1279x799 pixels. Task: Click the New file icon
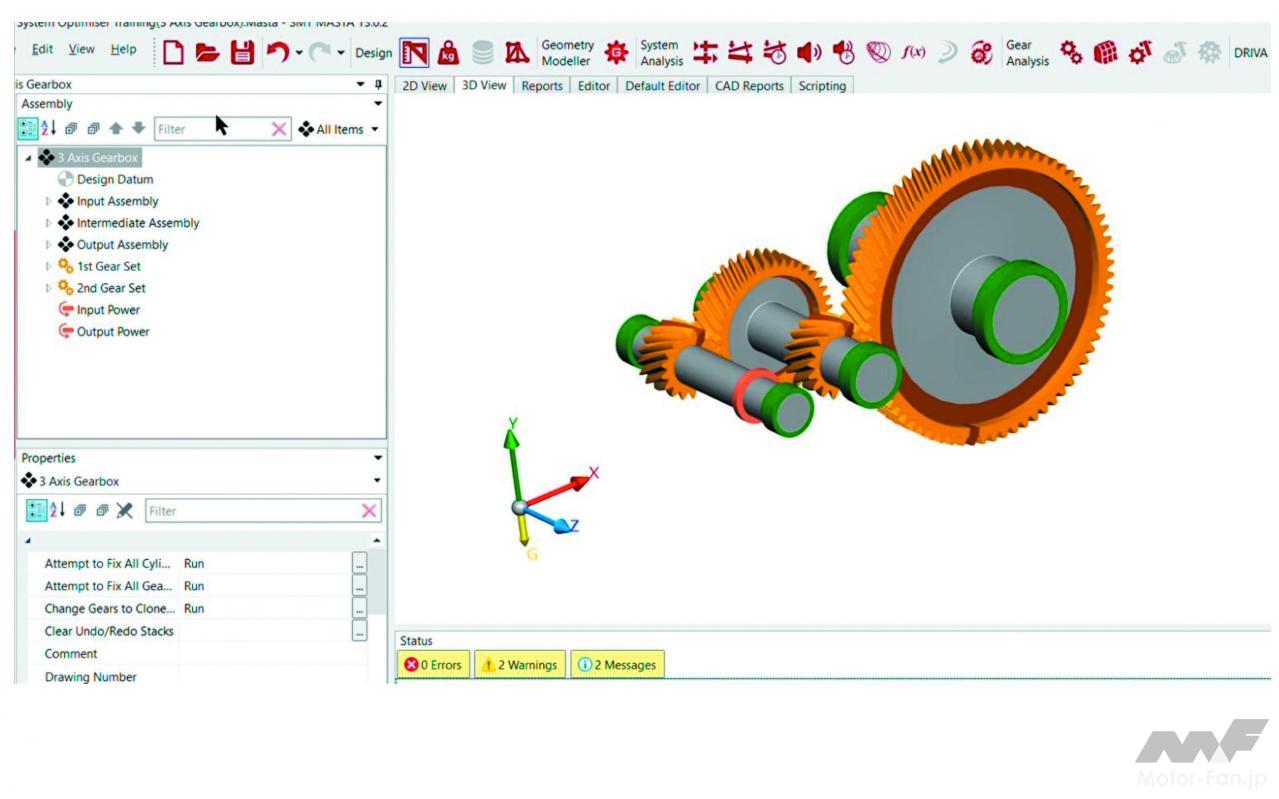point(173,53)
